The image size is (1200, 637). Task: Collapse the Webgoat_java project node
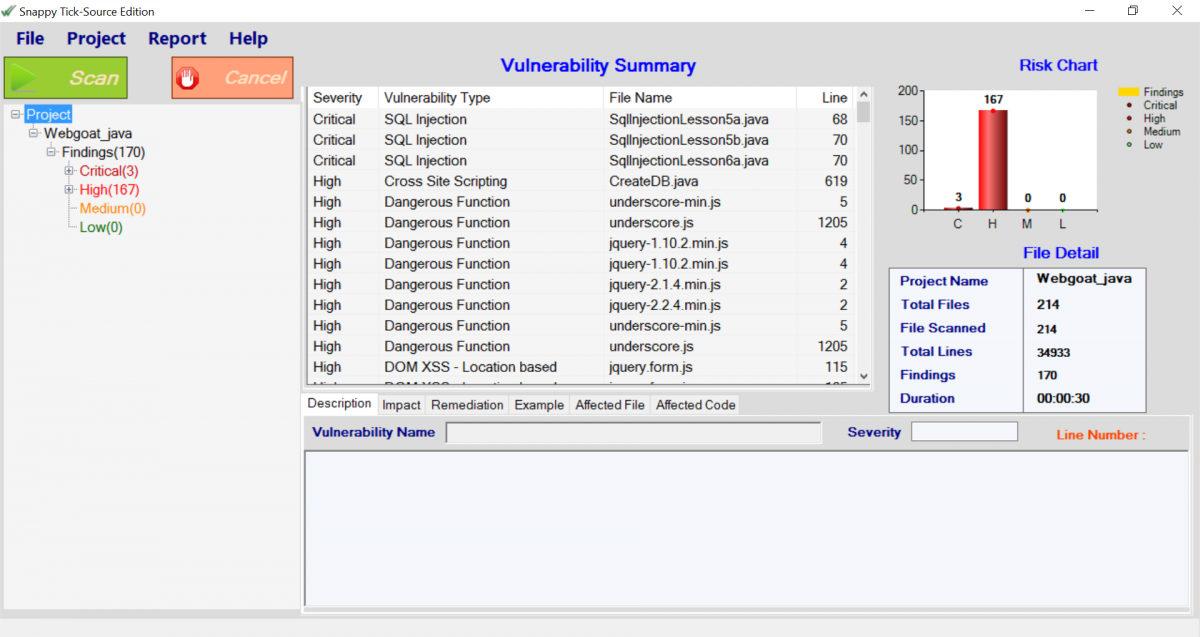click(33, 133)
